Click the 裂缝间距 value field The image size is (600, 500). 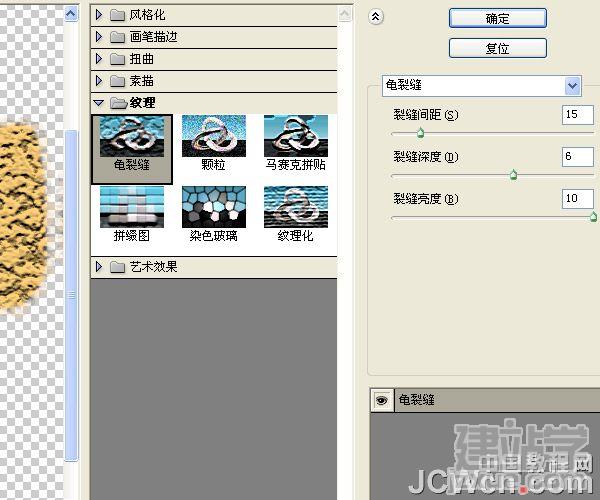click(x=578, y=114)
